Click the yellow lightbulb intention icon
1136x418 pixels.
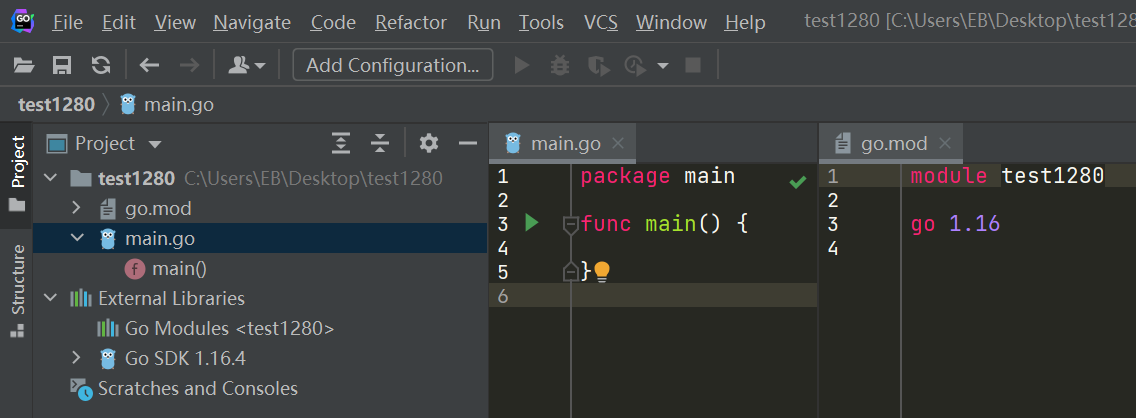pos(602,272)
